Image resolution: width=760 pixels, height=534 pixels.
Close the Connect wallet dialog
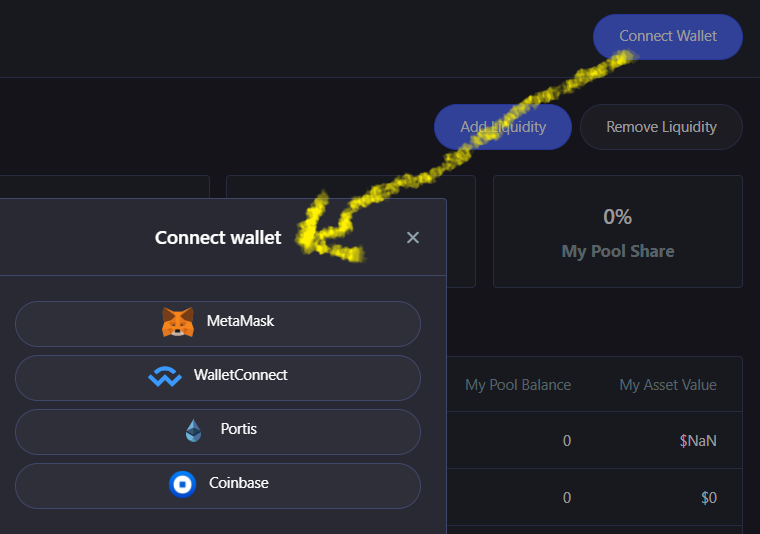(412, 237)
